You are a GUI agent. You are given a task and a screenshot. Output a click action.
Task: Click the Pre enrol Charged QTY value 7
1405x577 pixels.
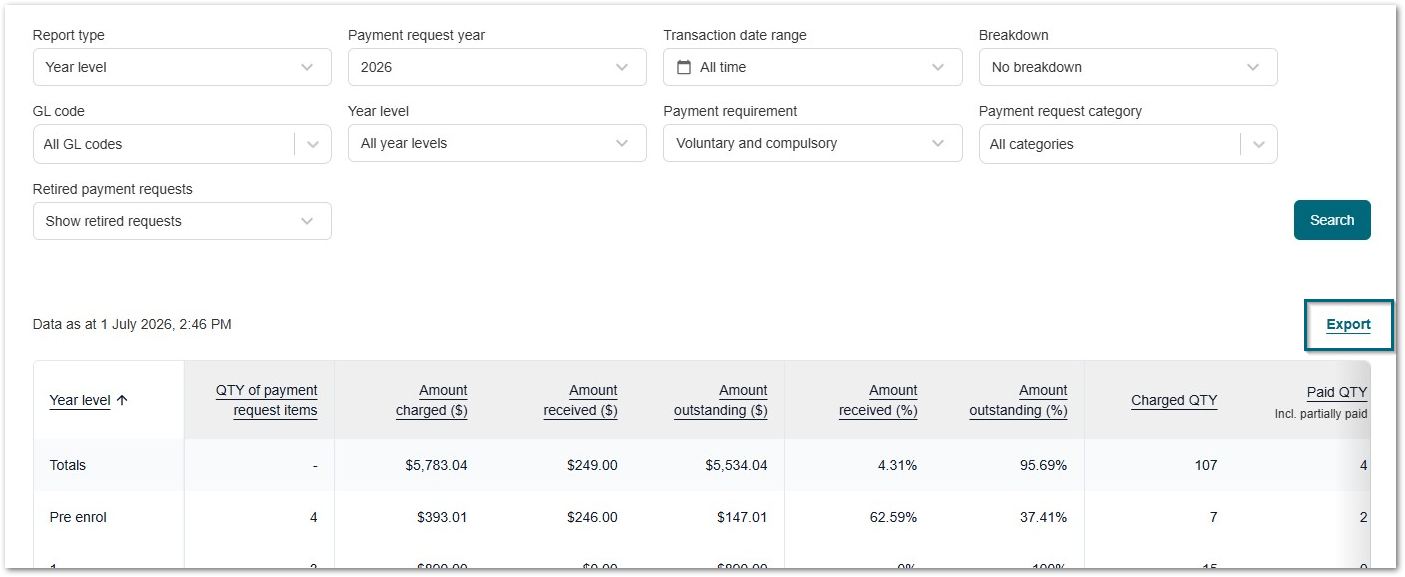1213,517
